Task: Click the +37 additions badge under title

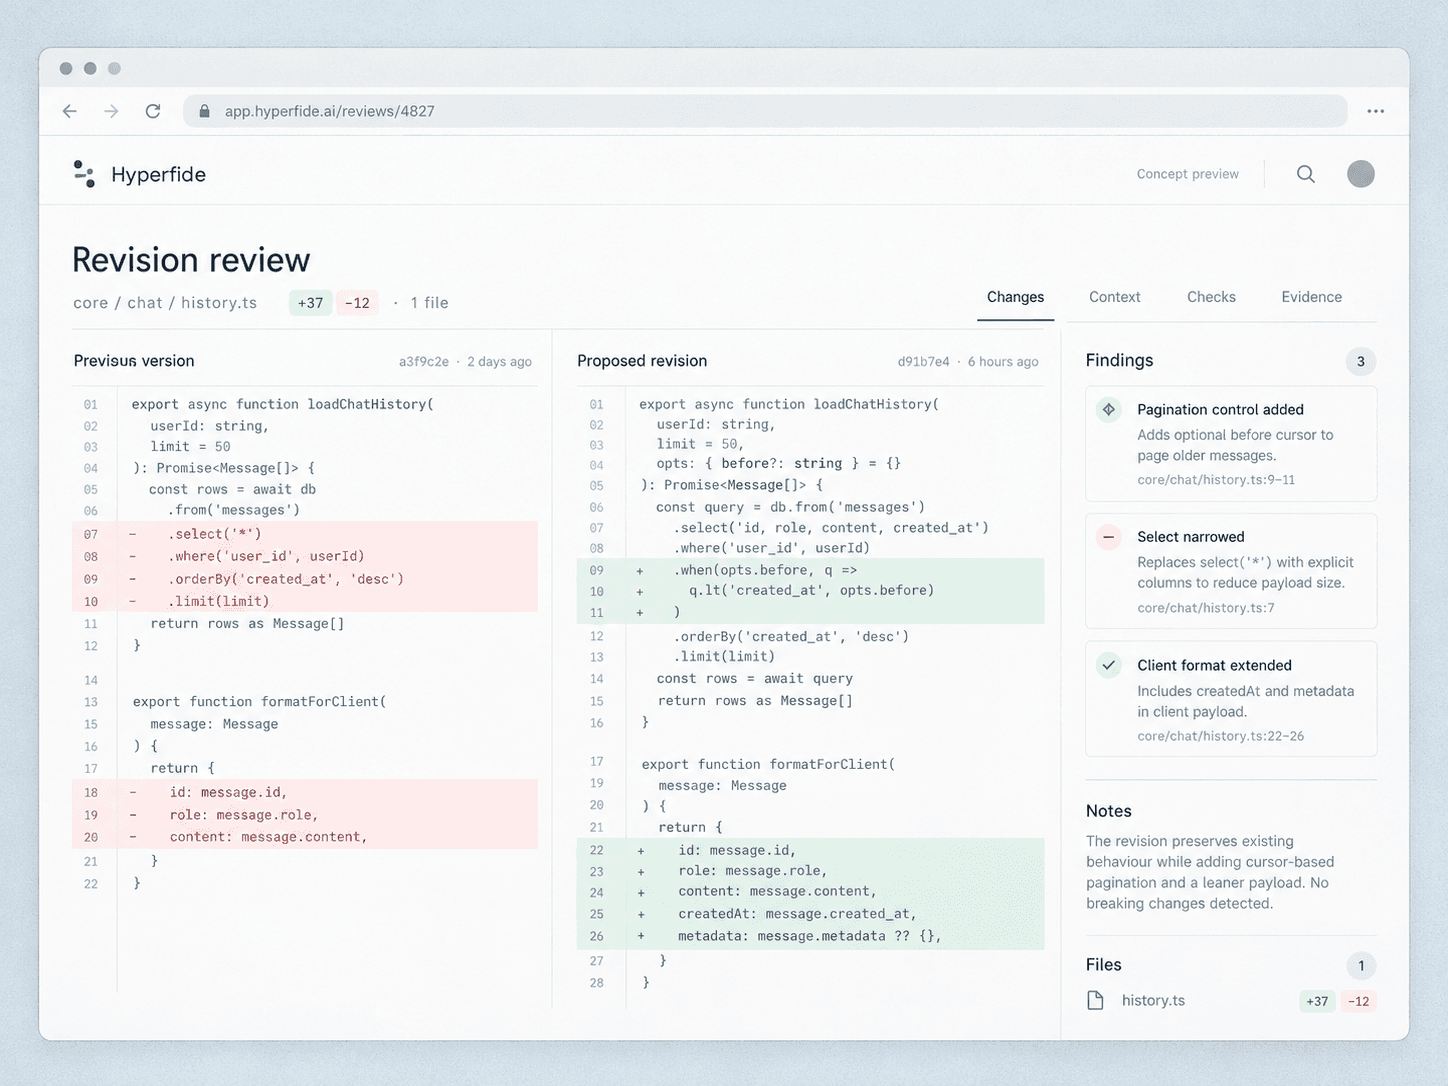Action: pyautogui.click(x=310, y=303)
